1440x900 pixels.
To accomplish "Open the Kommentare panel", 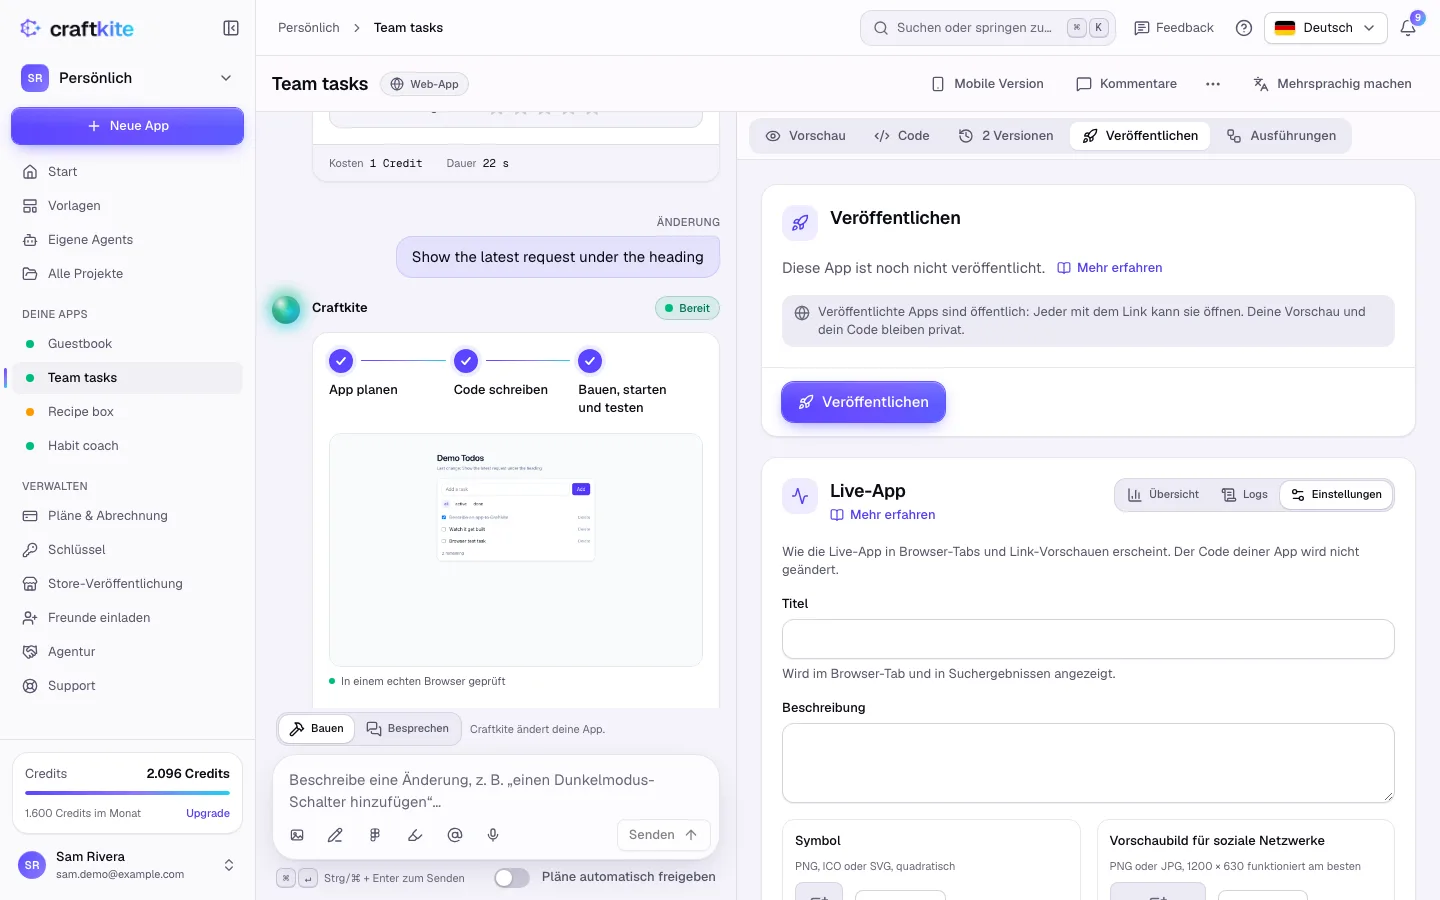I will point(1126,84).
